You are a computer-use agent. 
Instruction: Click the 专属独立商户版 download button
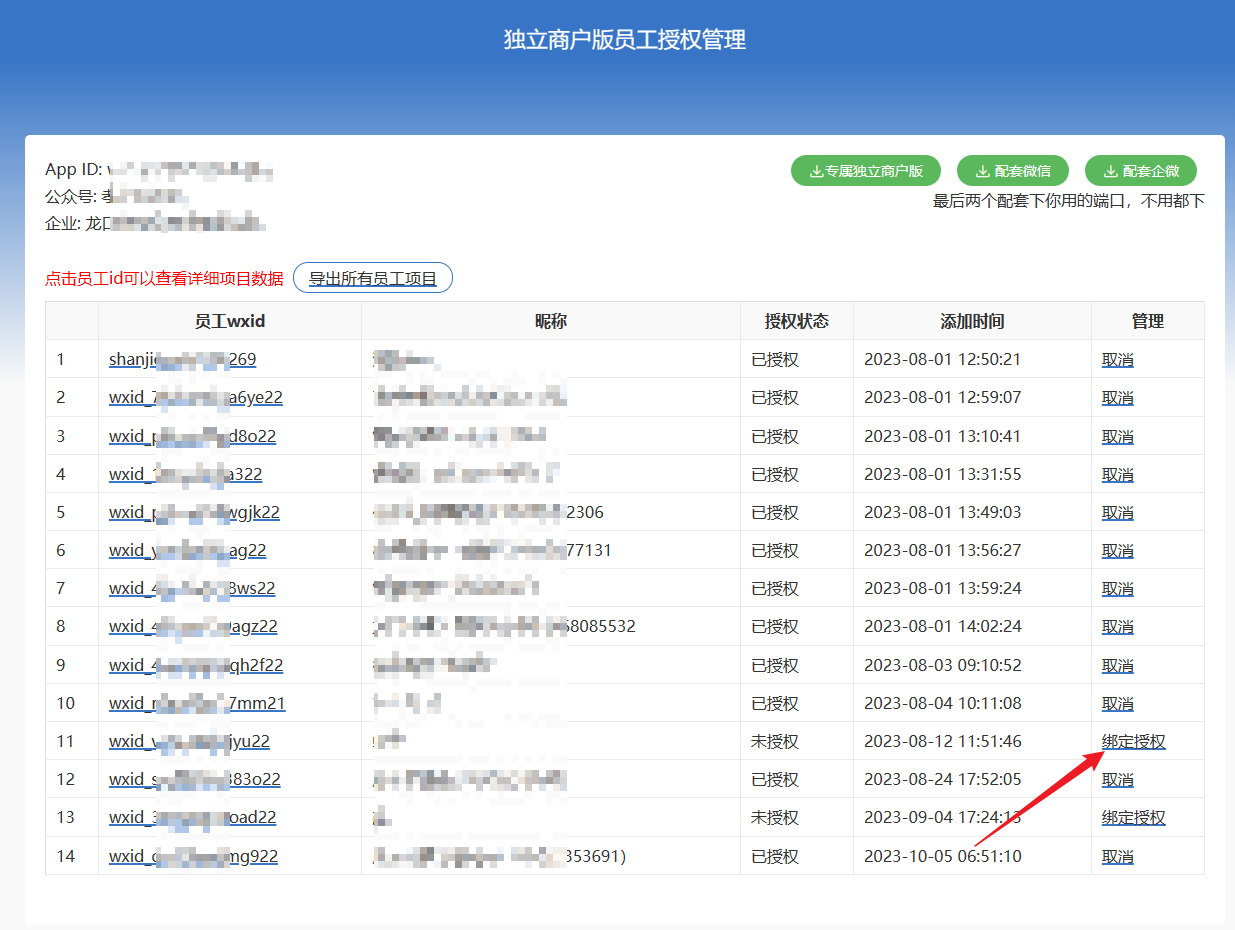(865, 171)
